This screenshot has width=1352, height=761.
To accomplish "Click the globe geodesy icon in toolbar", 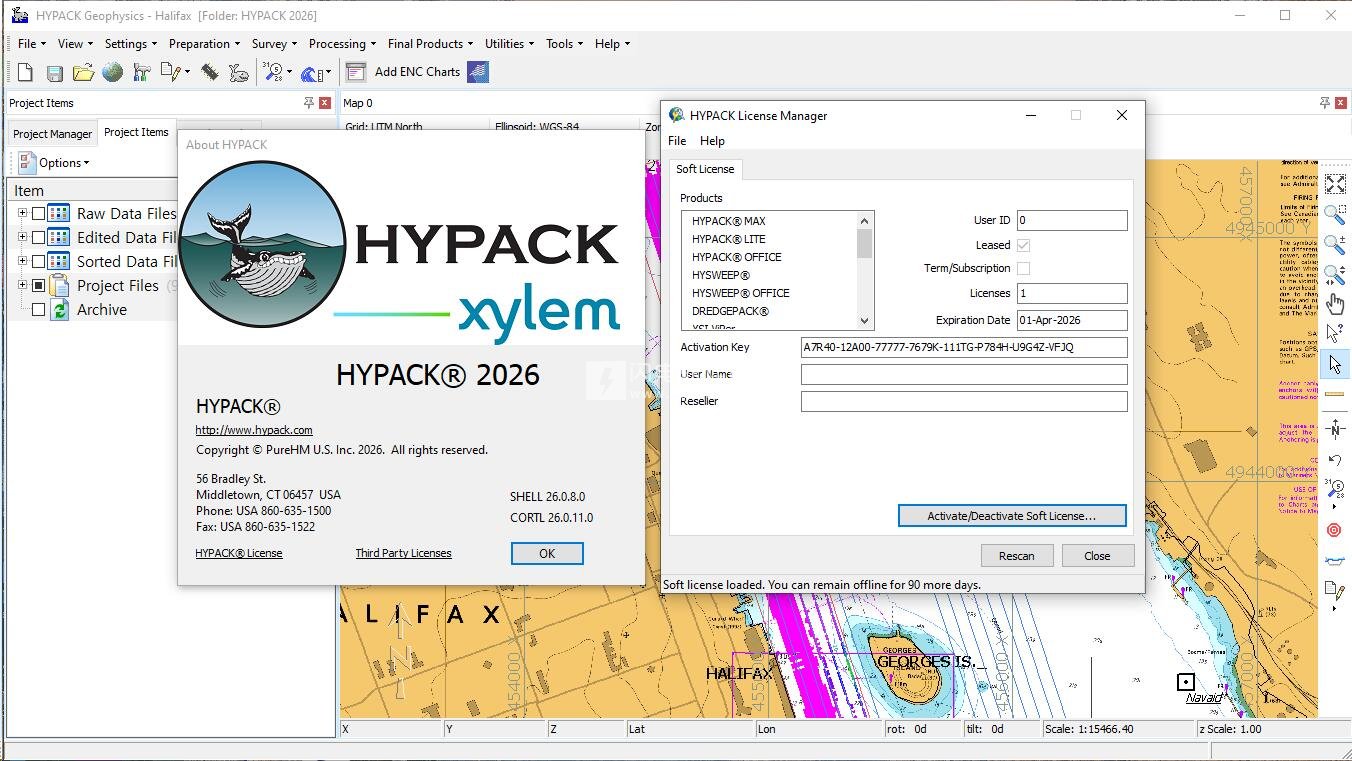I will click(x=112, y=72).
